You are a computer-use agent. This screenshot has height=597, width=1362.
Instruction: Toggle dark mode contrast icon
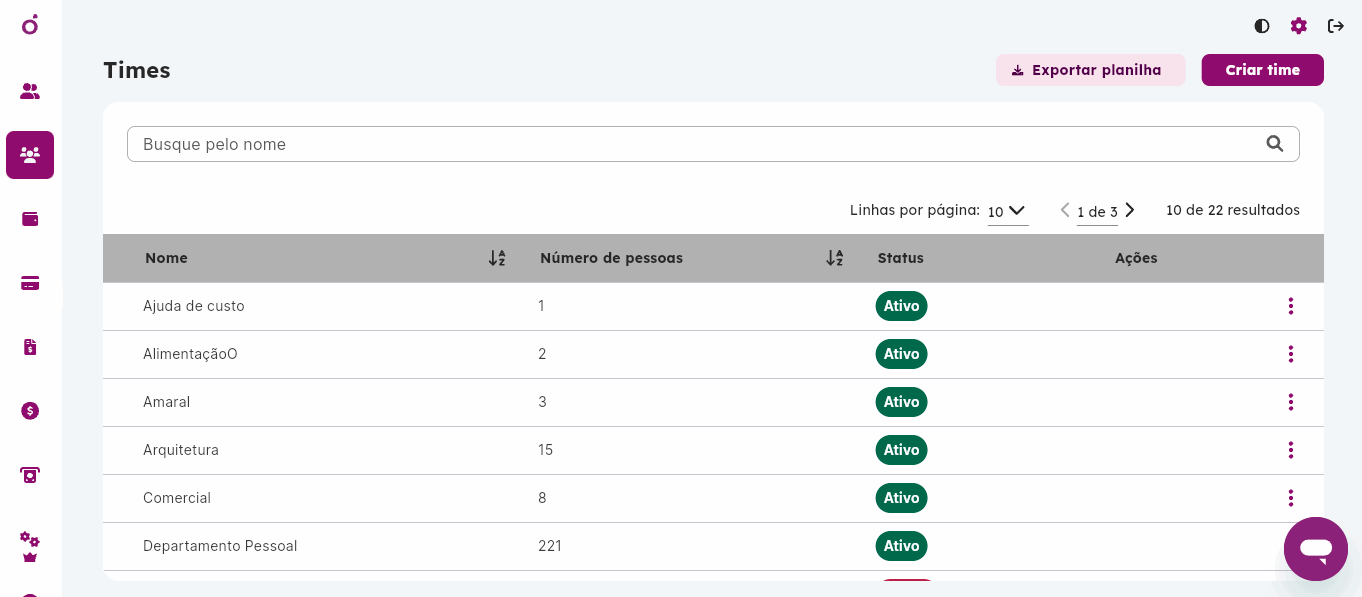coord(1262,26)
